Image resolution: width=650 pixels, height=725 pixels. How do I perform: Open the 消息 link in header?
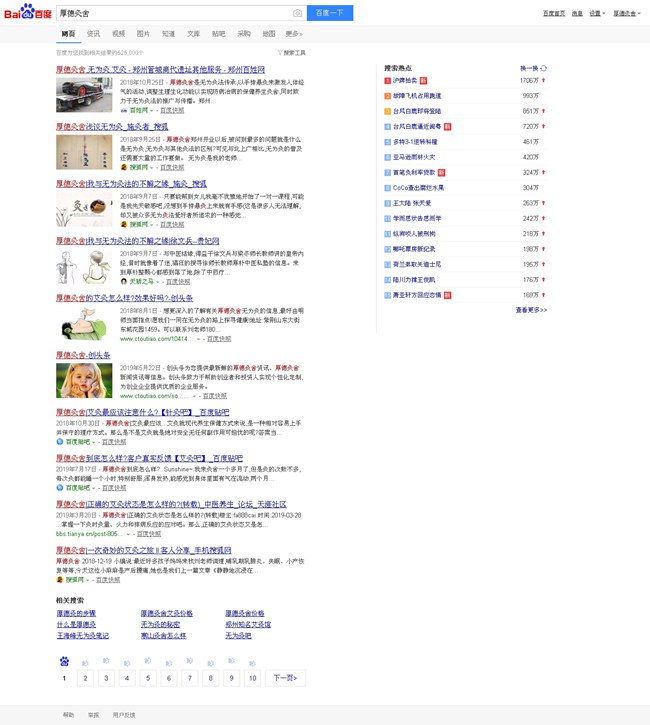point(577,13)
